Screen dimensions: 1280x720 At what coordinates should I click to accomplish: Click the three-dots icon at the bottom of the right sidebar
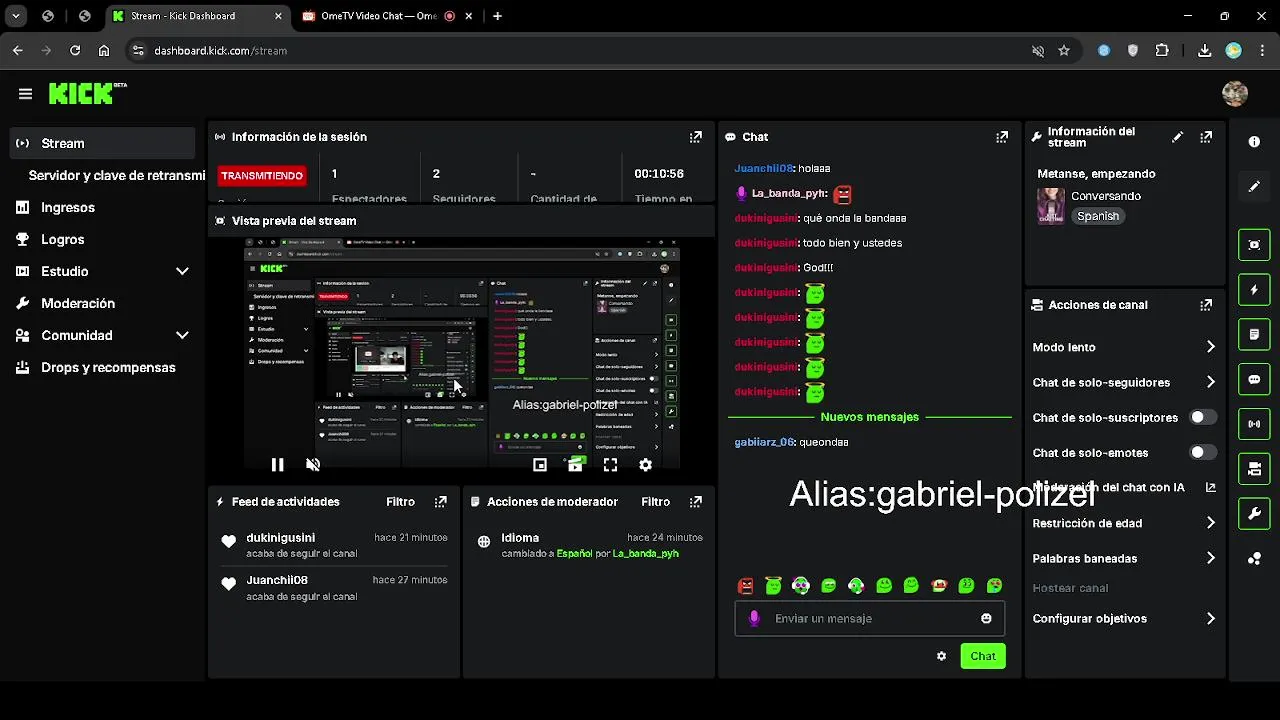click(1254, 559)
